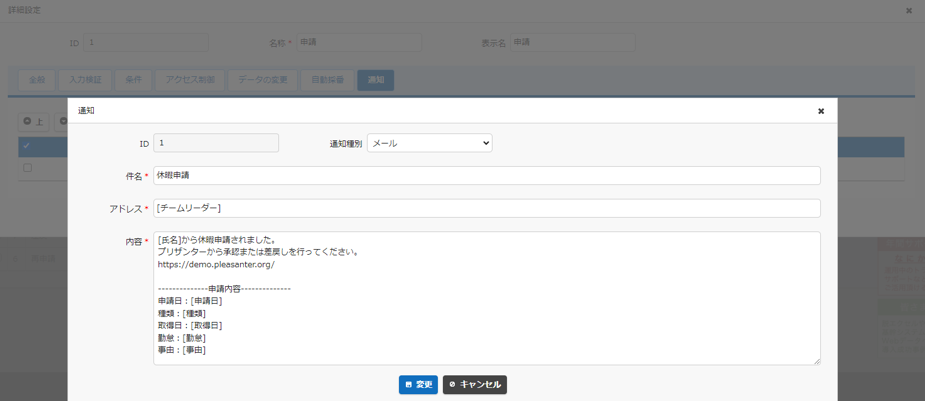Image resolution: width=925 pixels, height=401 pixels.
Task: Focus the アドレス field with [チームリーダー]
Action: 486,208
